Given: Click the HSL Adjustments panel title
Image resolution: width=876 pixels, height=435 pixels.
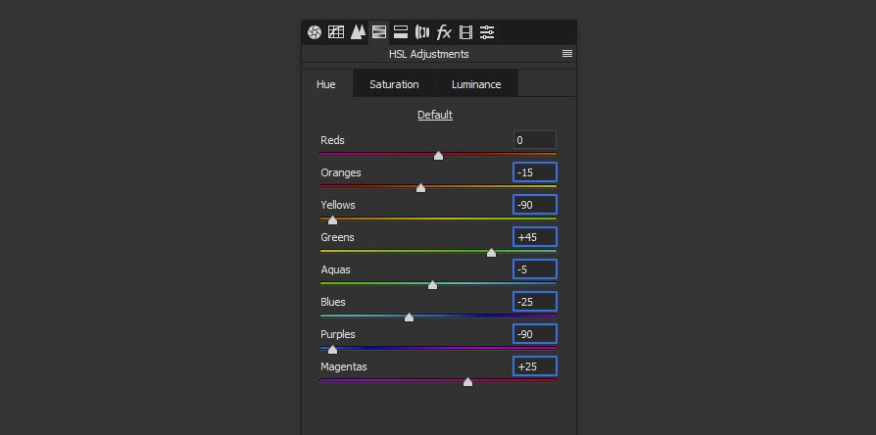Looking at the screenshot, I should 429,54.
